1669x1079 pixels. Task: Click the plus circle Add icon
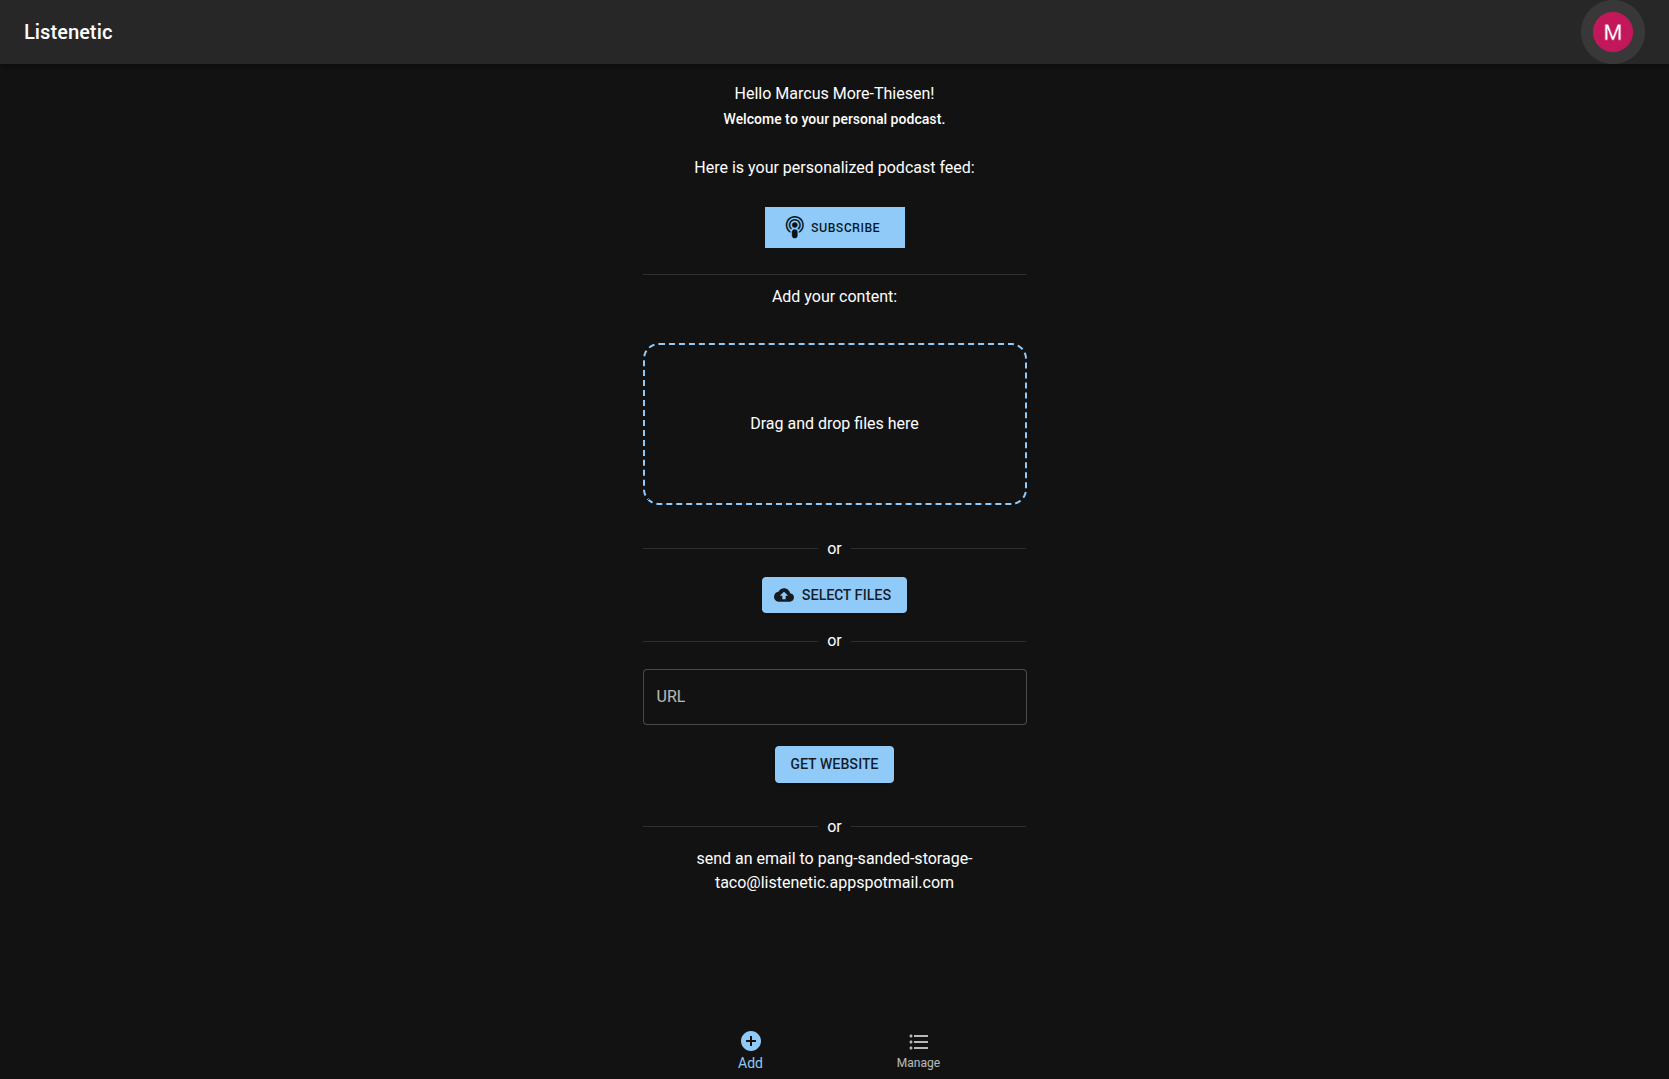[750, 1041]
